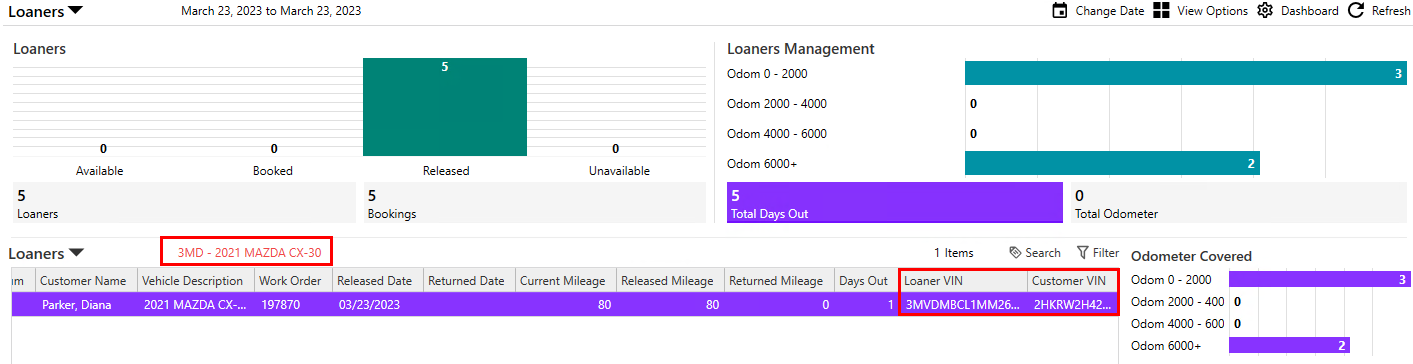Expand the lower Loaners table dropdown arrow

click(x=76, y=253)
